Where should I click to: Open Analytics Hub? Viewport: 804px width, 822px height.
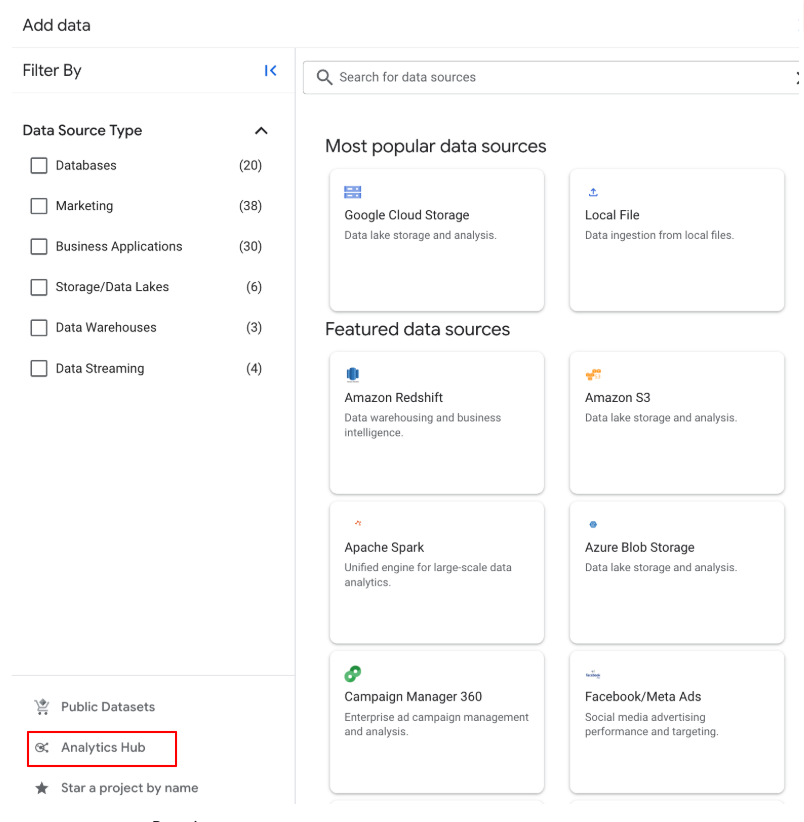102,749
